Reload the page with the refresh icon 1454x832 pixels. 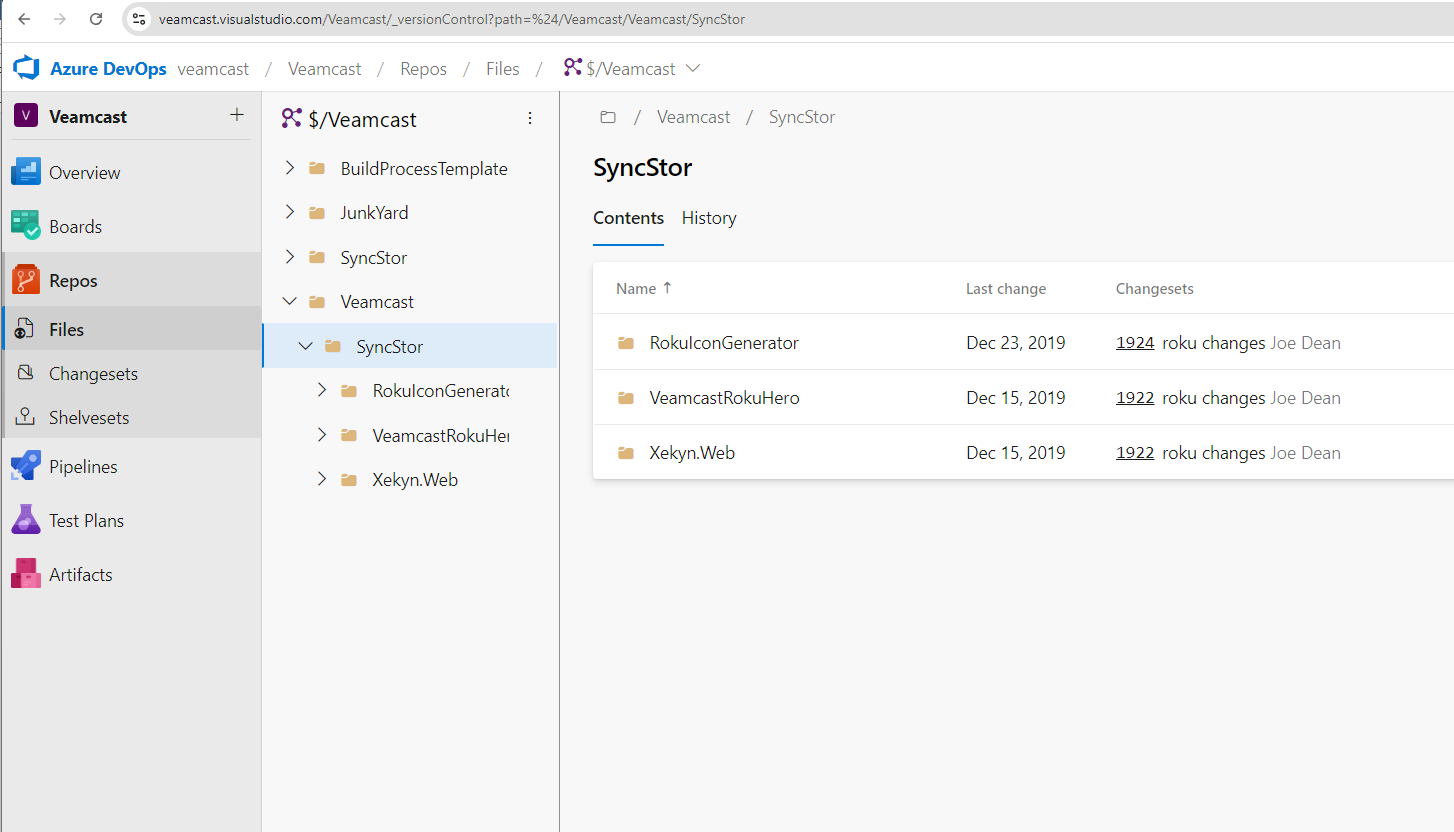tap(96, 19)
